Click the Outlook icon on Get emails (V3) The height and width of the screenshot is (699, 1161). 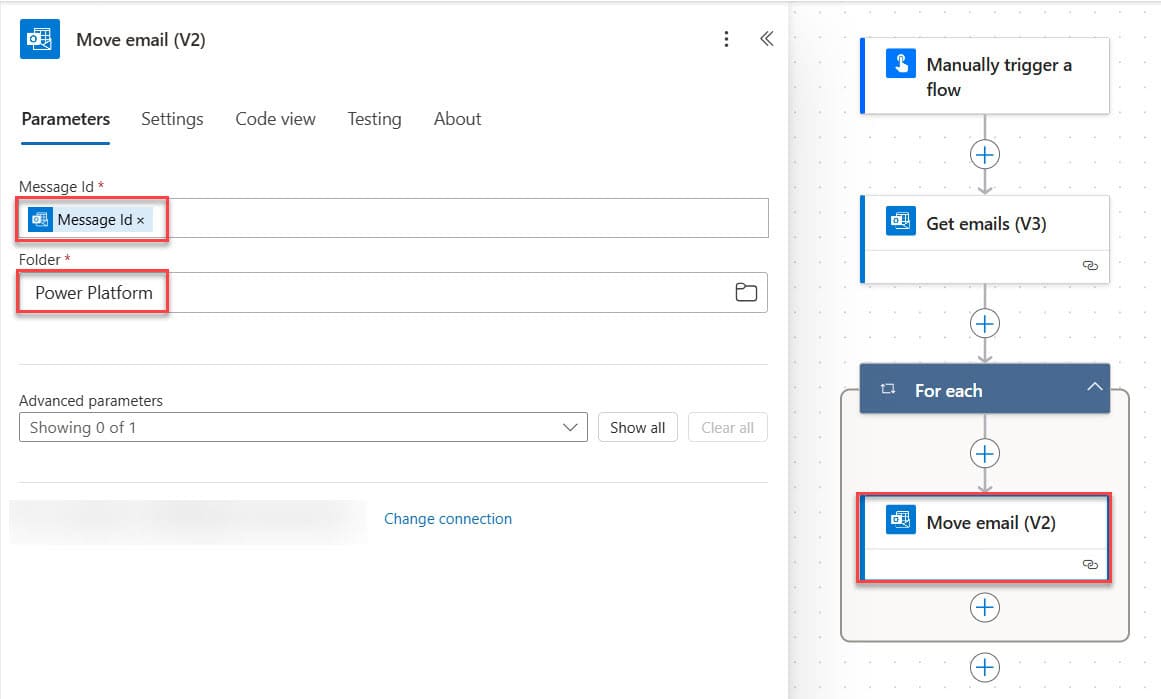pos(899,223)
